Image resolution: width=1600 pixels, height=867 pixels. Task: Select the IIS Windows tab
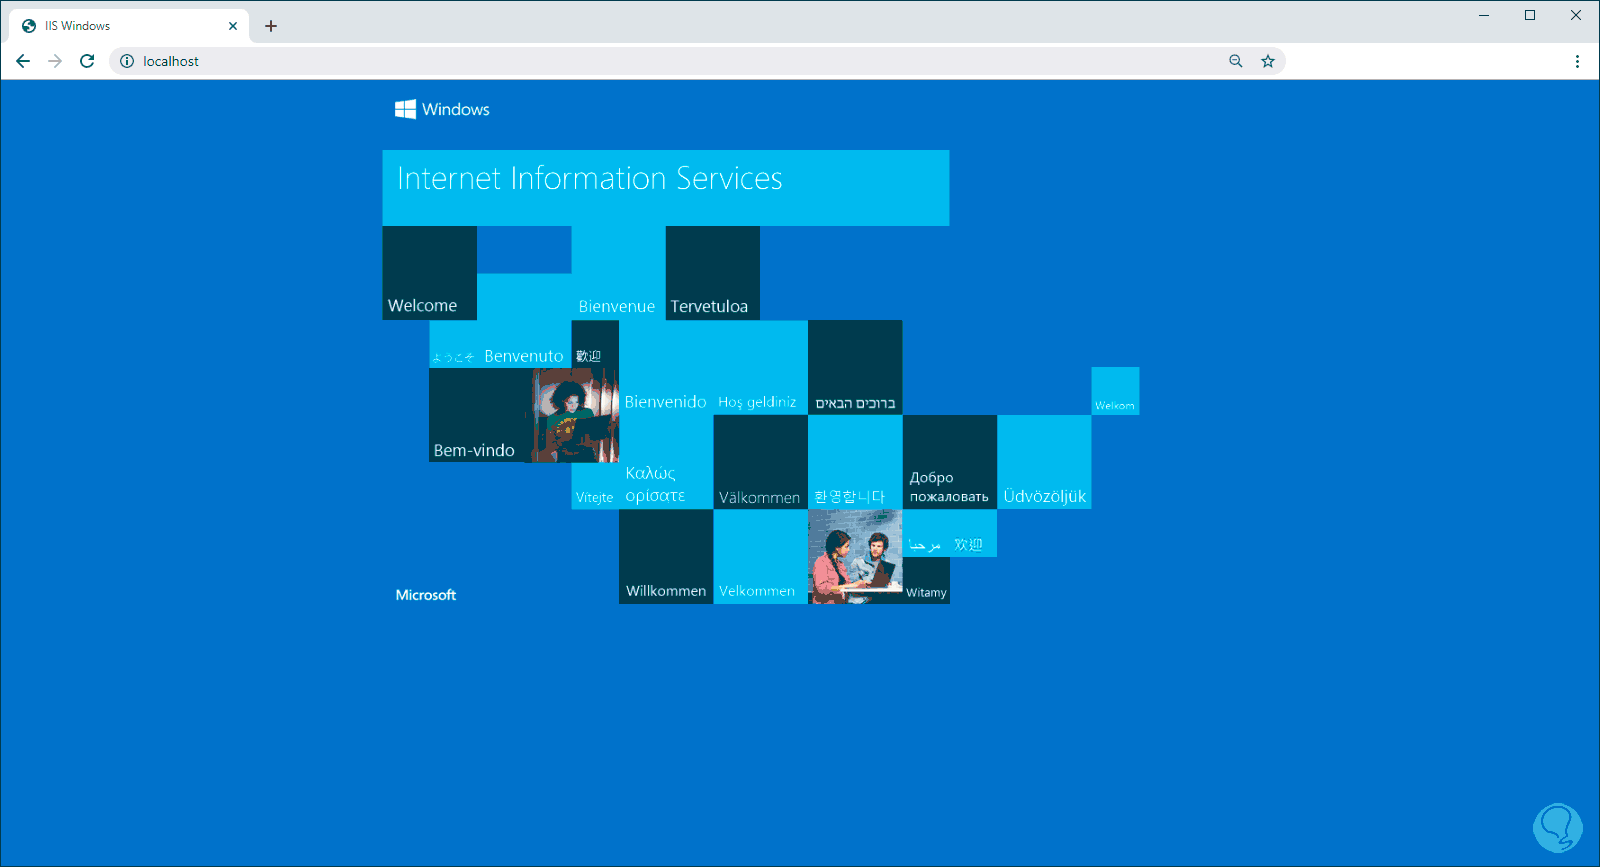tap(130, 26)
